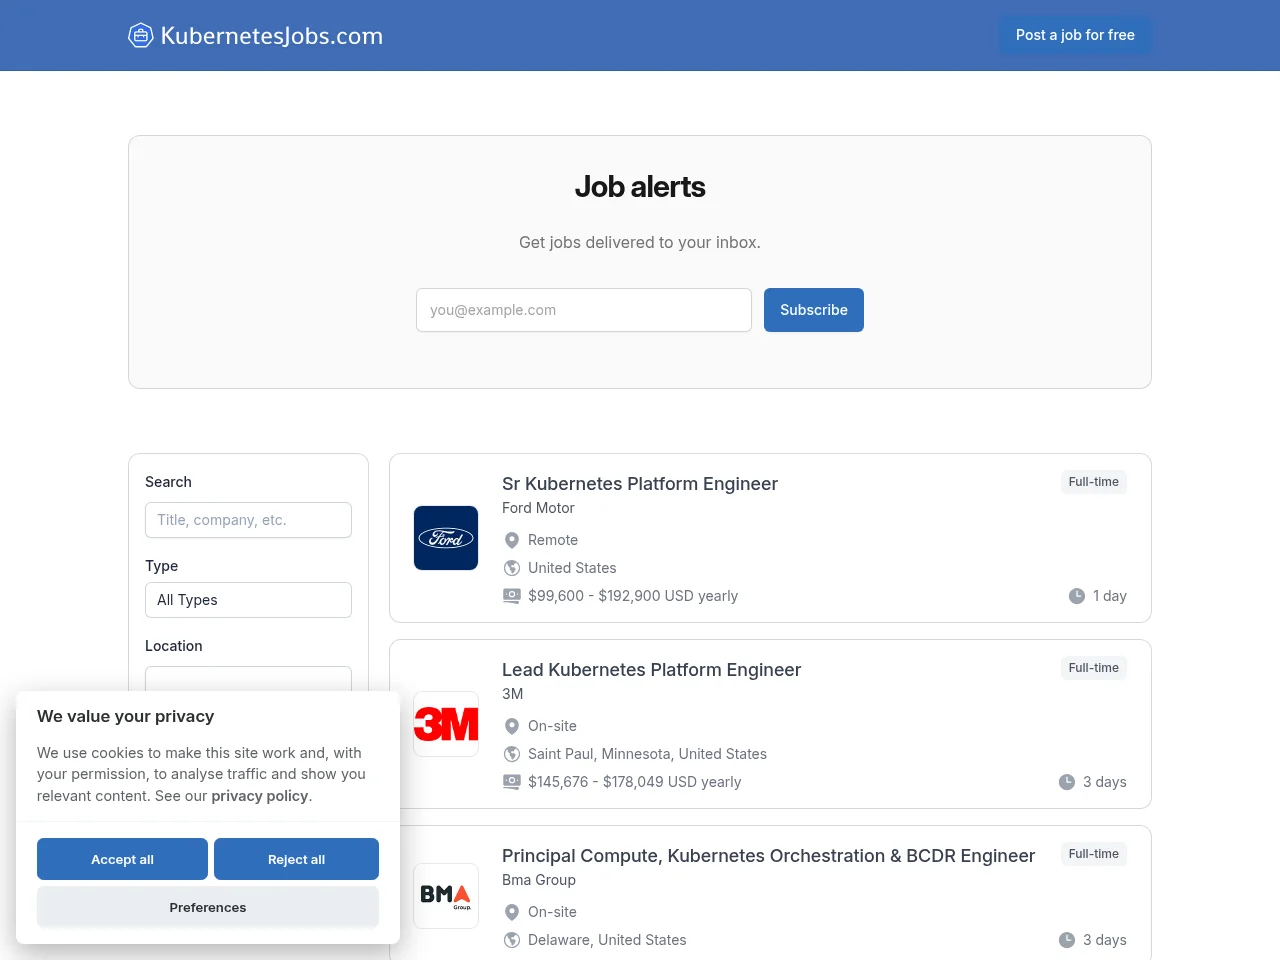The width and height of the screenshot is (1280, 960).
Task: Open cookie Preferences
Action: pyautogui.click(x=208, y=907)
